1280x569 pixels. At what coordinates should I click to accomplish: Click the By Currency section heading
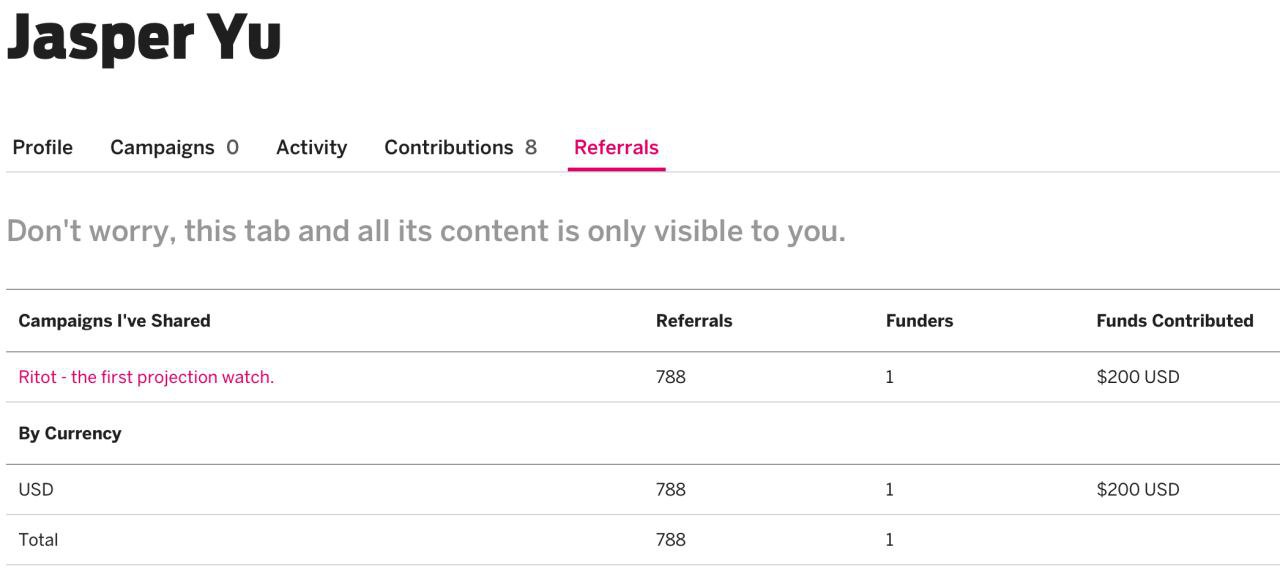click(x=70, y=434)
